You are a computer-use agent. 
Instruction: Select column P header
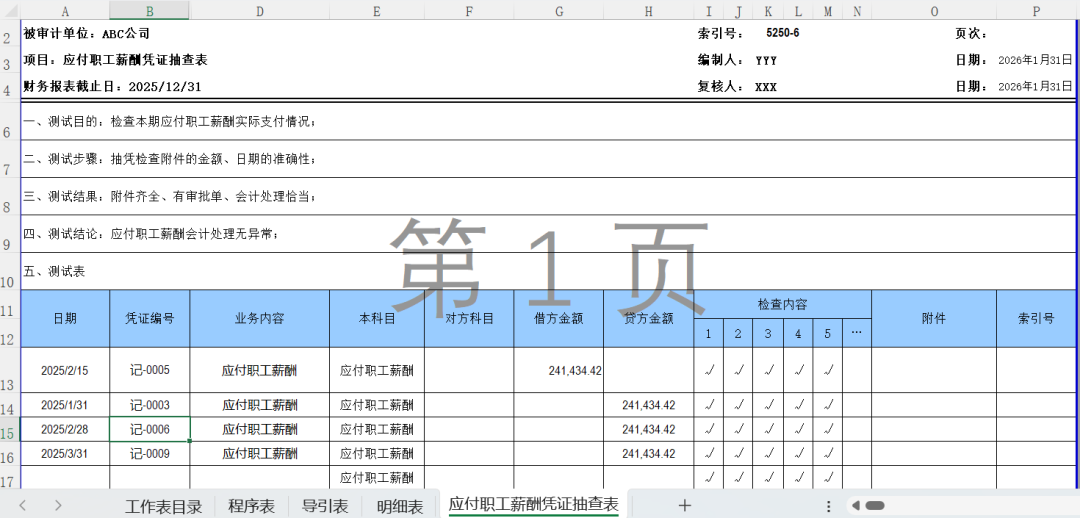point(1037,10)
